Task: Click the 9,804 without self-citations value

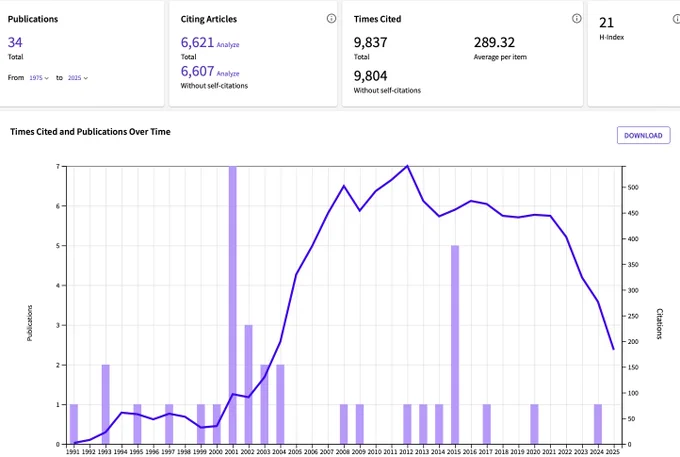Action: [370, 76]
